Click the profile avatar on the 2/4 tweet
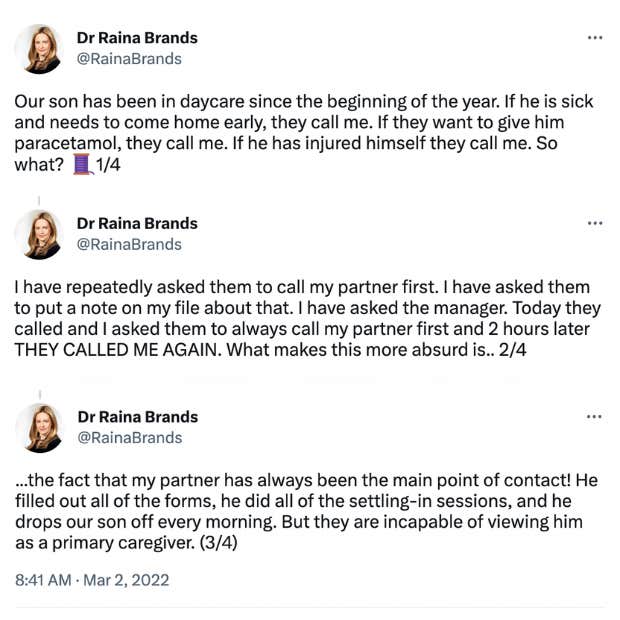620x620 pixels. click(39, 234)
